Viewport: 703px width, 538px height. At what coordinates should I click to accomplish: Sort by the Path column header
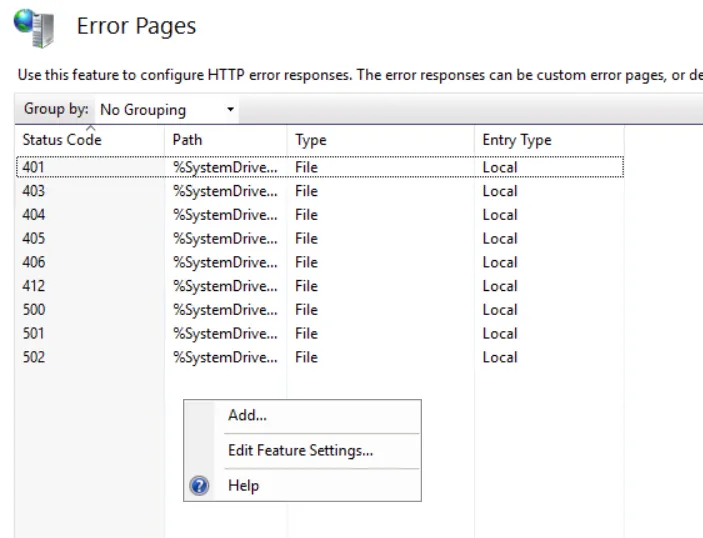(226, 140)
